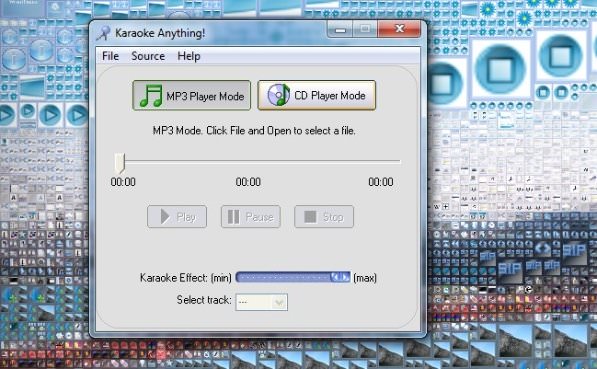
Task: Open the Help menu
Action: [189, 56]
